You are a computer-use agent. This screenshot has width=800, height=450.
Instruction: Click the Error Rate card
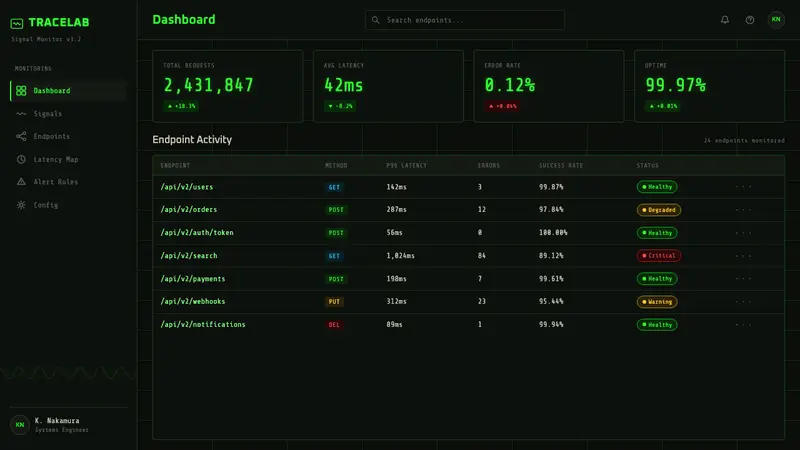point(549,86)
